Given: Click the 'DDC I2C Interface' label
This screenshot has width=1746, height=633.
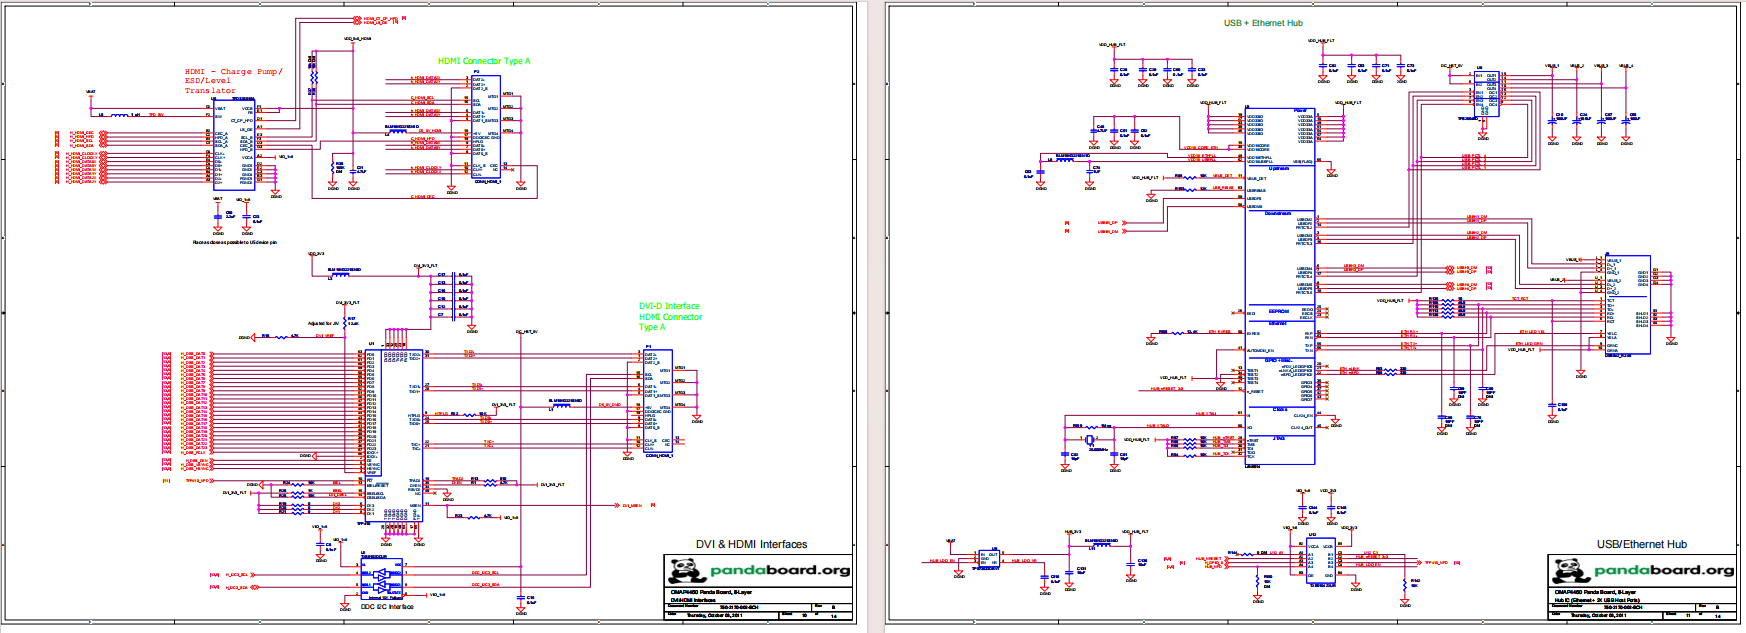Looking at the screenshot, I should pyautogui.click(x=387, y=607).
